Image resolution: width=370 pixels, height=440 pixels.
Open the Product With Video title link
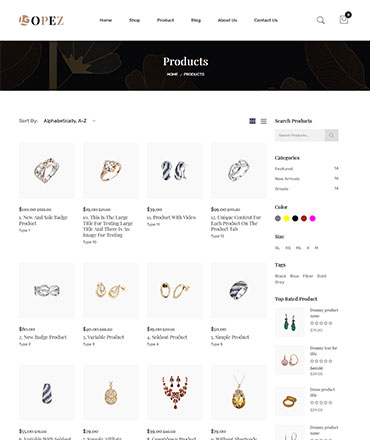(171, 217)
